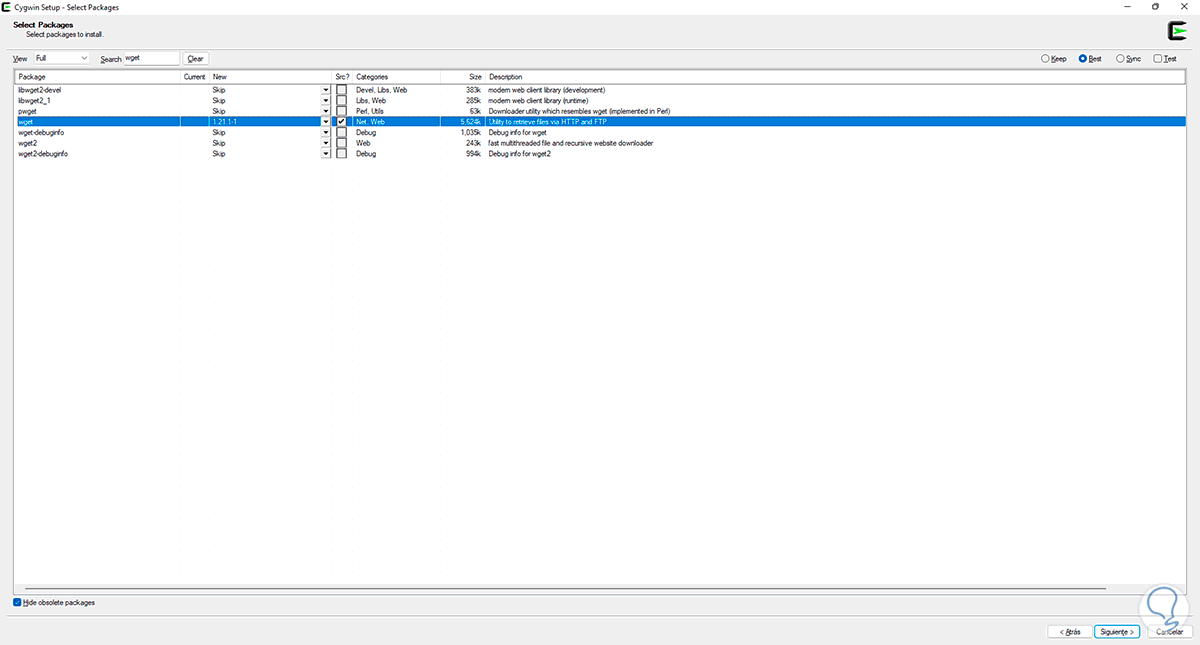Select the Keep radio button

pos(1046,59)
